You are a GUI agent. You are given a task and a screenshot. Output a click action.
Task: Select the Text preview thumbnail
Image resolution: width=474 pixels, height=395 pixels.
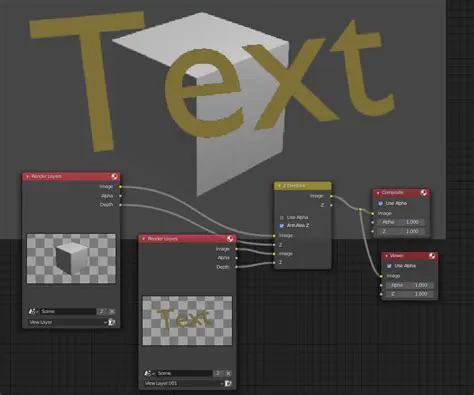coord(187,321)
